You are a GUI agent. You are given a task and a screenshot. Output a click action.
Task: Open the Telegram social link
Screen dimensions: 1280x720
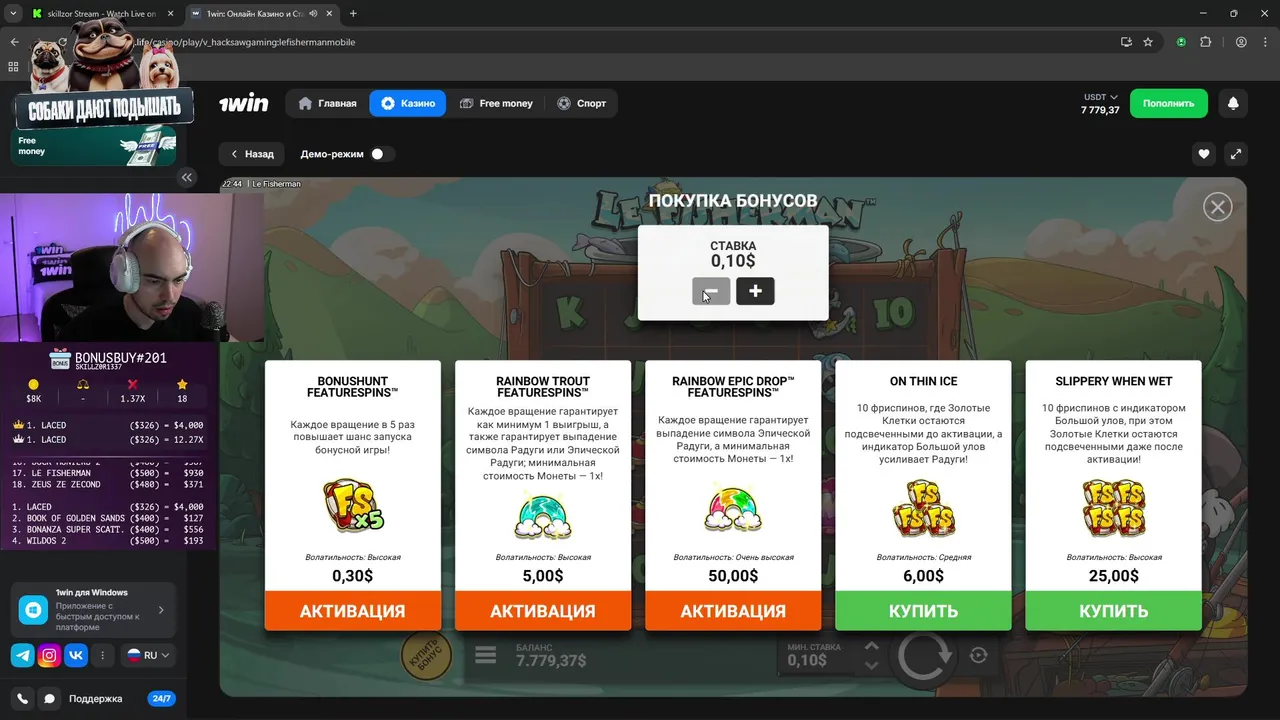tap(22, 656)
